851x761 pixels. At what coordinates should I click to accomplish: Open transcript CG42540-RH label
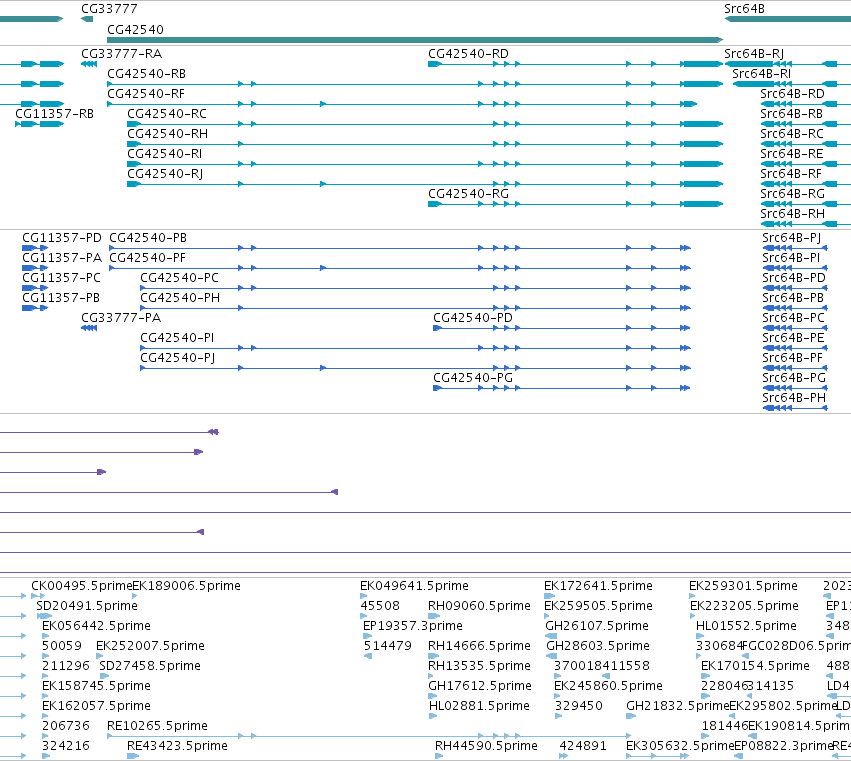(168, 134)
